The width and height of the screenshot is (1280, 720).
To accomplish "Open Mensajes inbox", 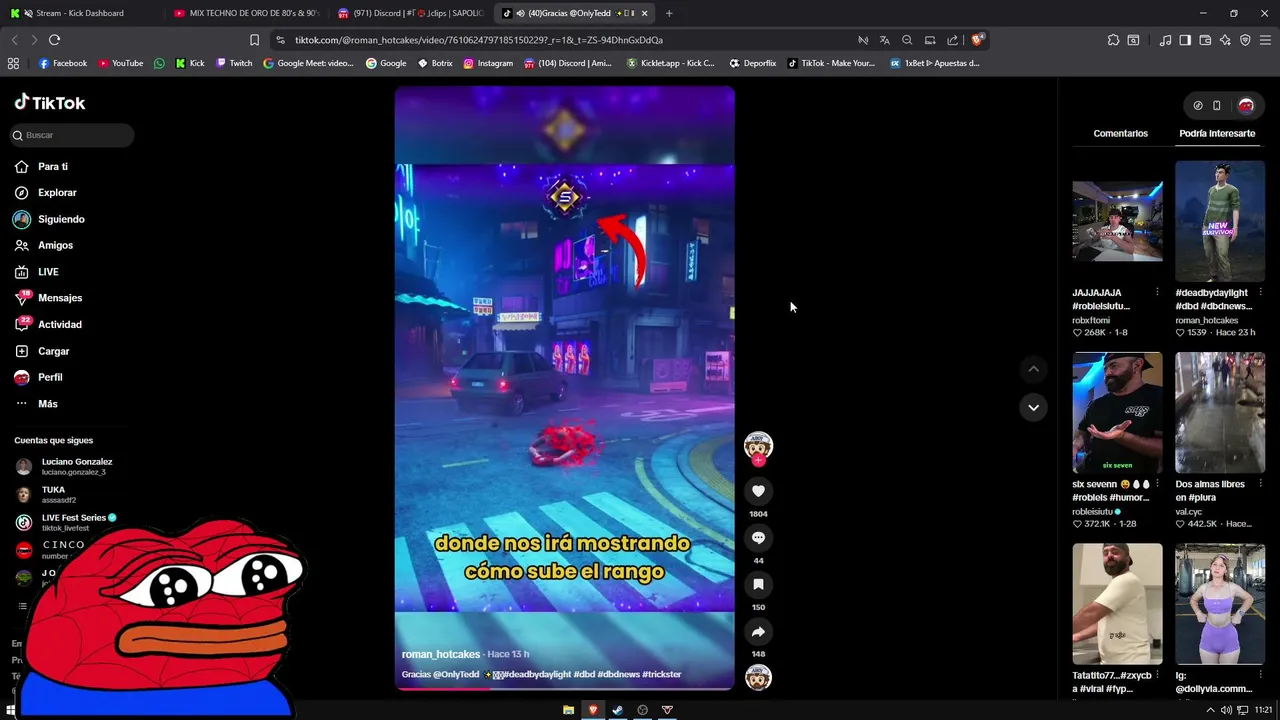I will click(x=48, y=298).
